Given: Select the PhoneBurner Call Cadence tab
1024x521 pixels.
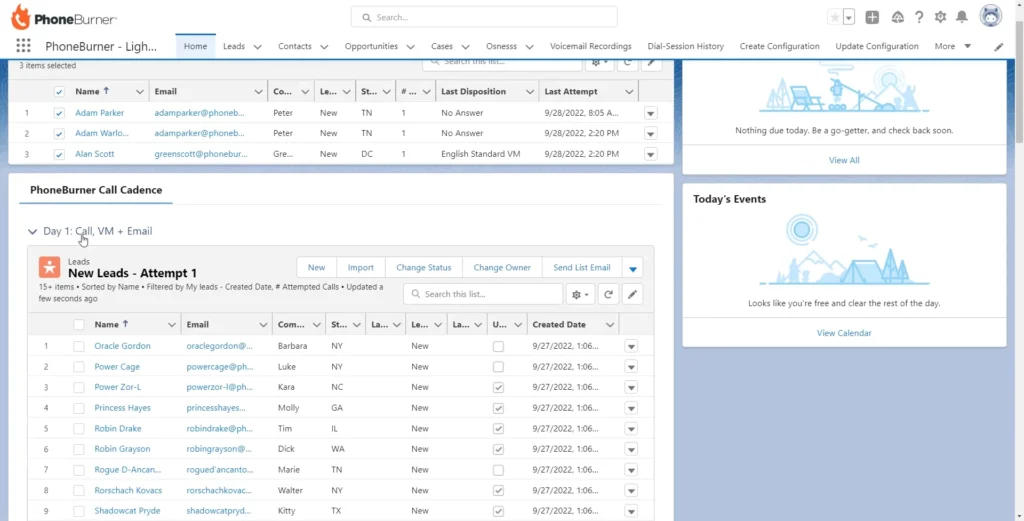Looking at the screenshot, I should coord(96,190).
